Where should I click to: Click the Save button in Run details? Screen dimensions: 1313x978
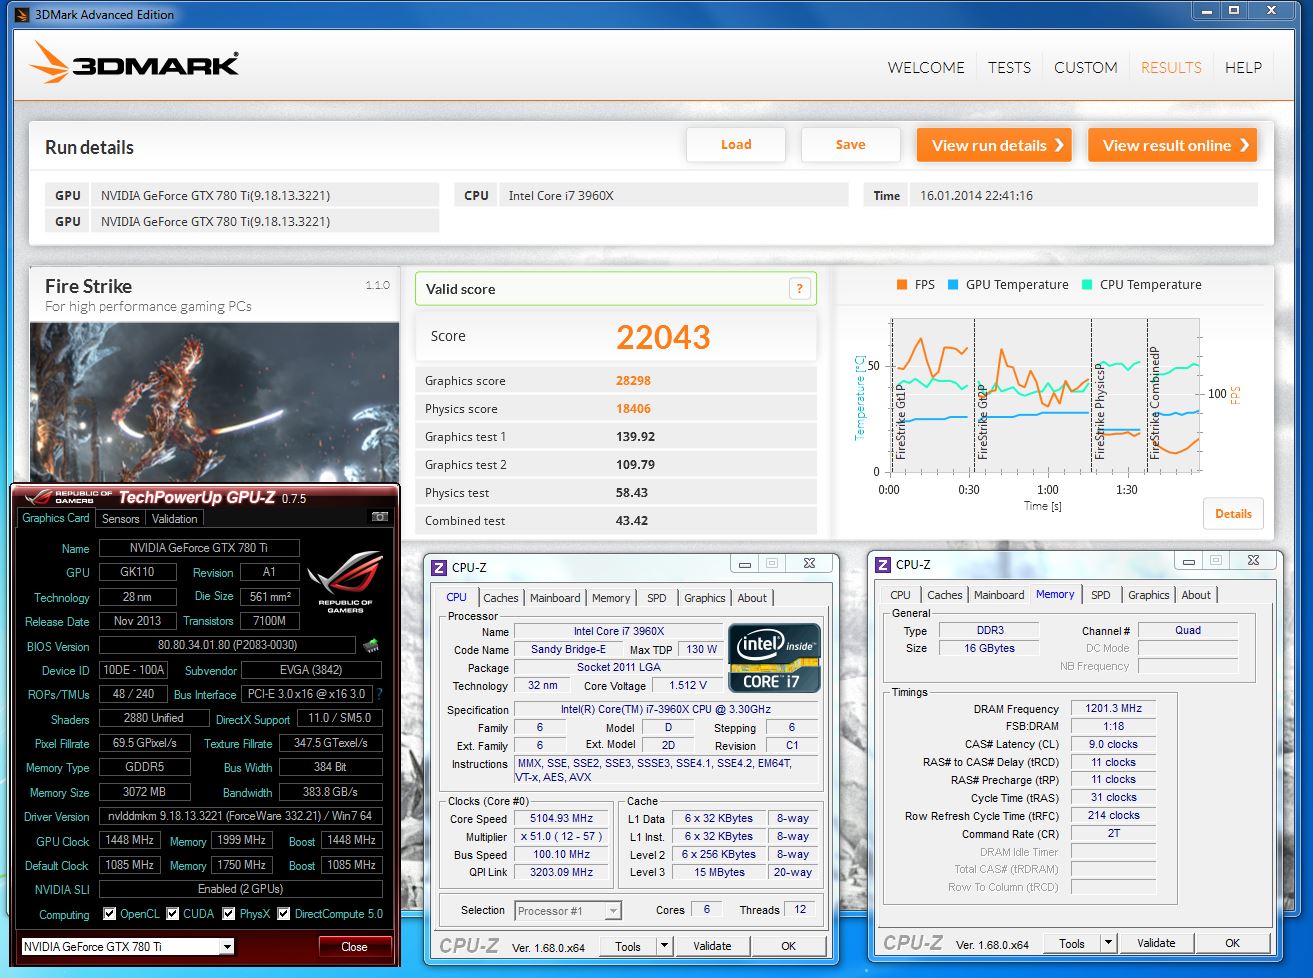[851, 145]
